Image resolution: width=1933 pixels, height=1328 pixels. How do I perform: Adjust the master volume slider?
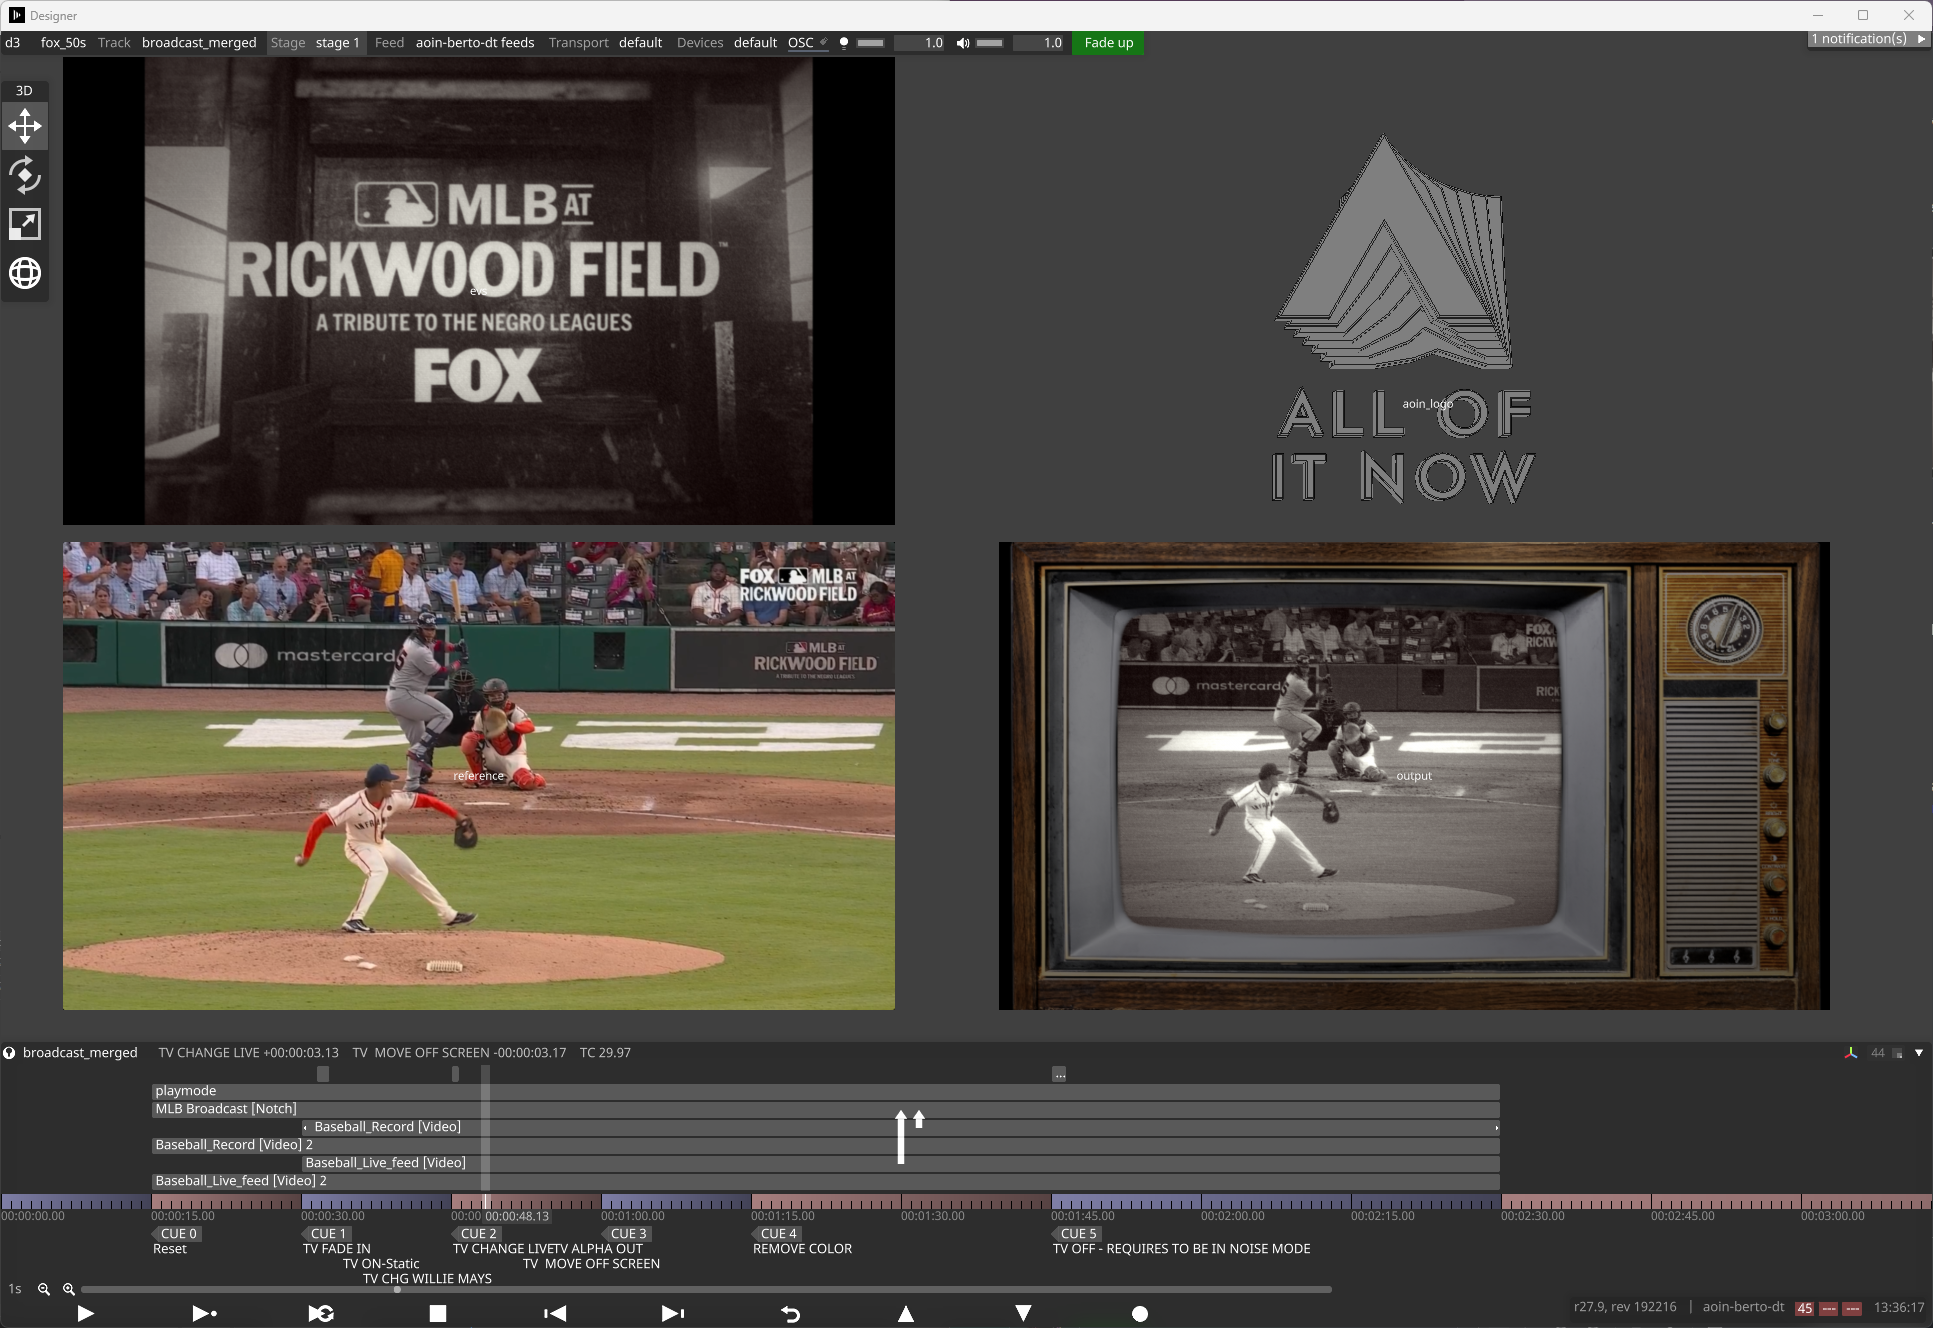click(990, 43)
